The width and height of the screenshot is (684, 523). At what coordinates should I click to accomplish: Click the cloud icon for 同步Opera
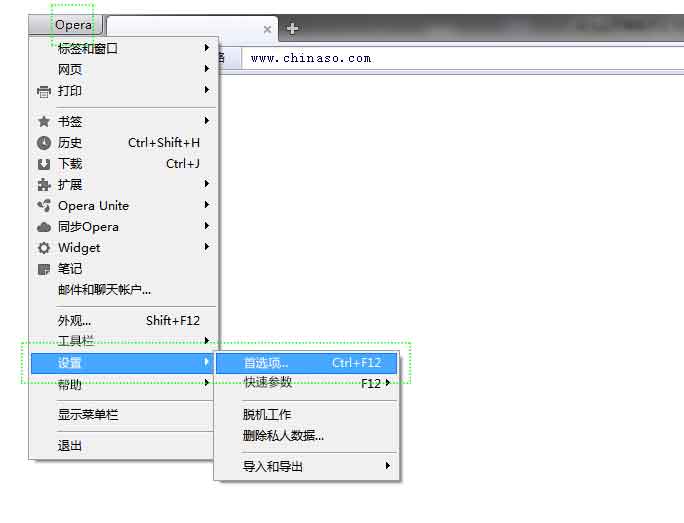(x=43, y=227)
